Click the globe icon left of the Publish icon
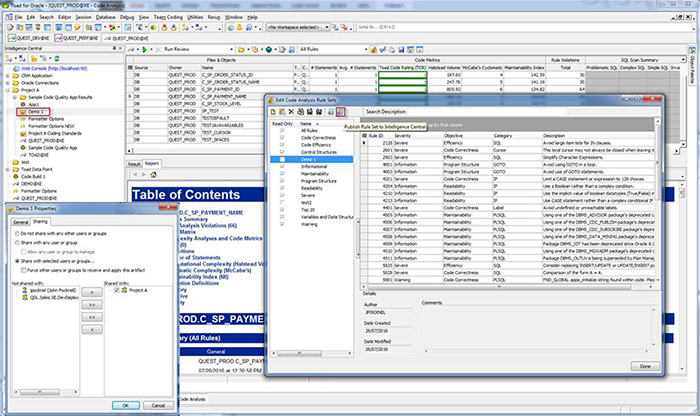The height and width of the screenshot is (416, 700). tap(331, 112)
